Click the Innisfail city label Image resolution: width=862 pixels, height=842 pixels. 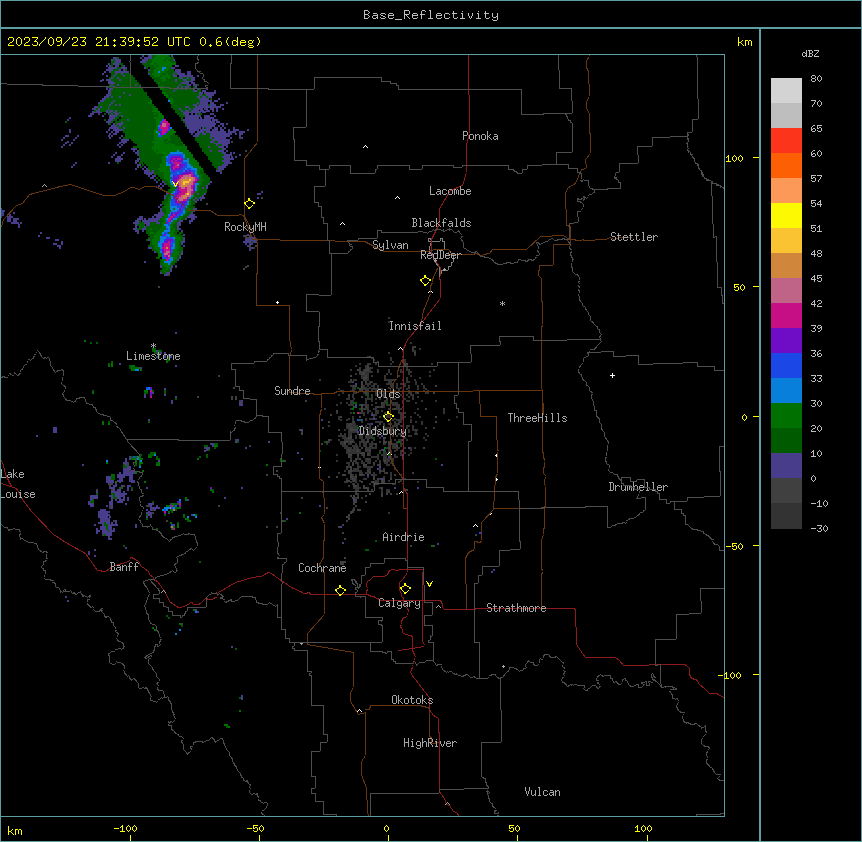(x=415, y=326)
